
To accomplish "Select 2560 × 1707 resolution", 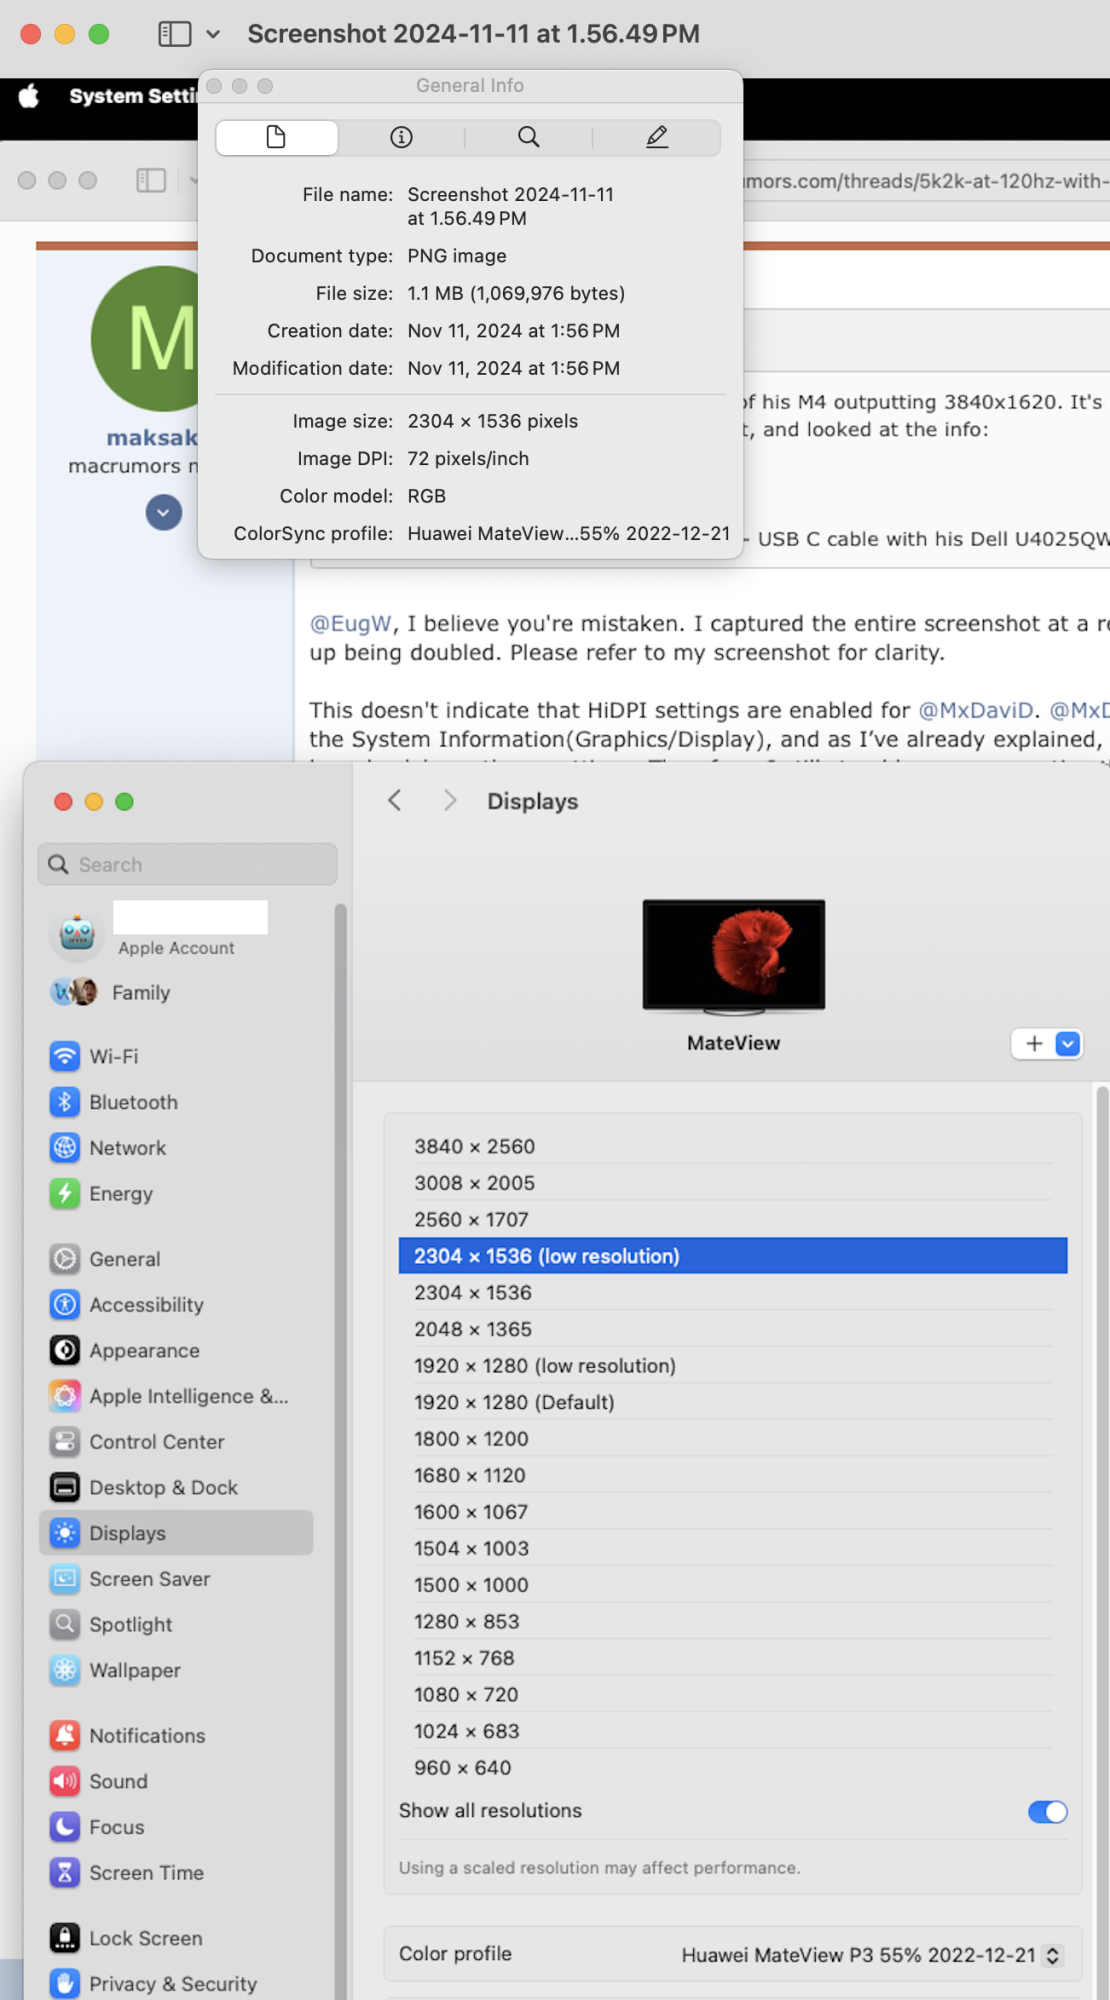I will [733, 1221].
